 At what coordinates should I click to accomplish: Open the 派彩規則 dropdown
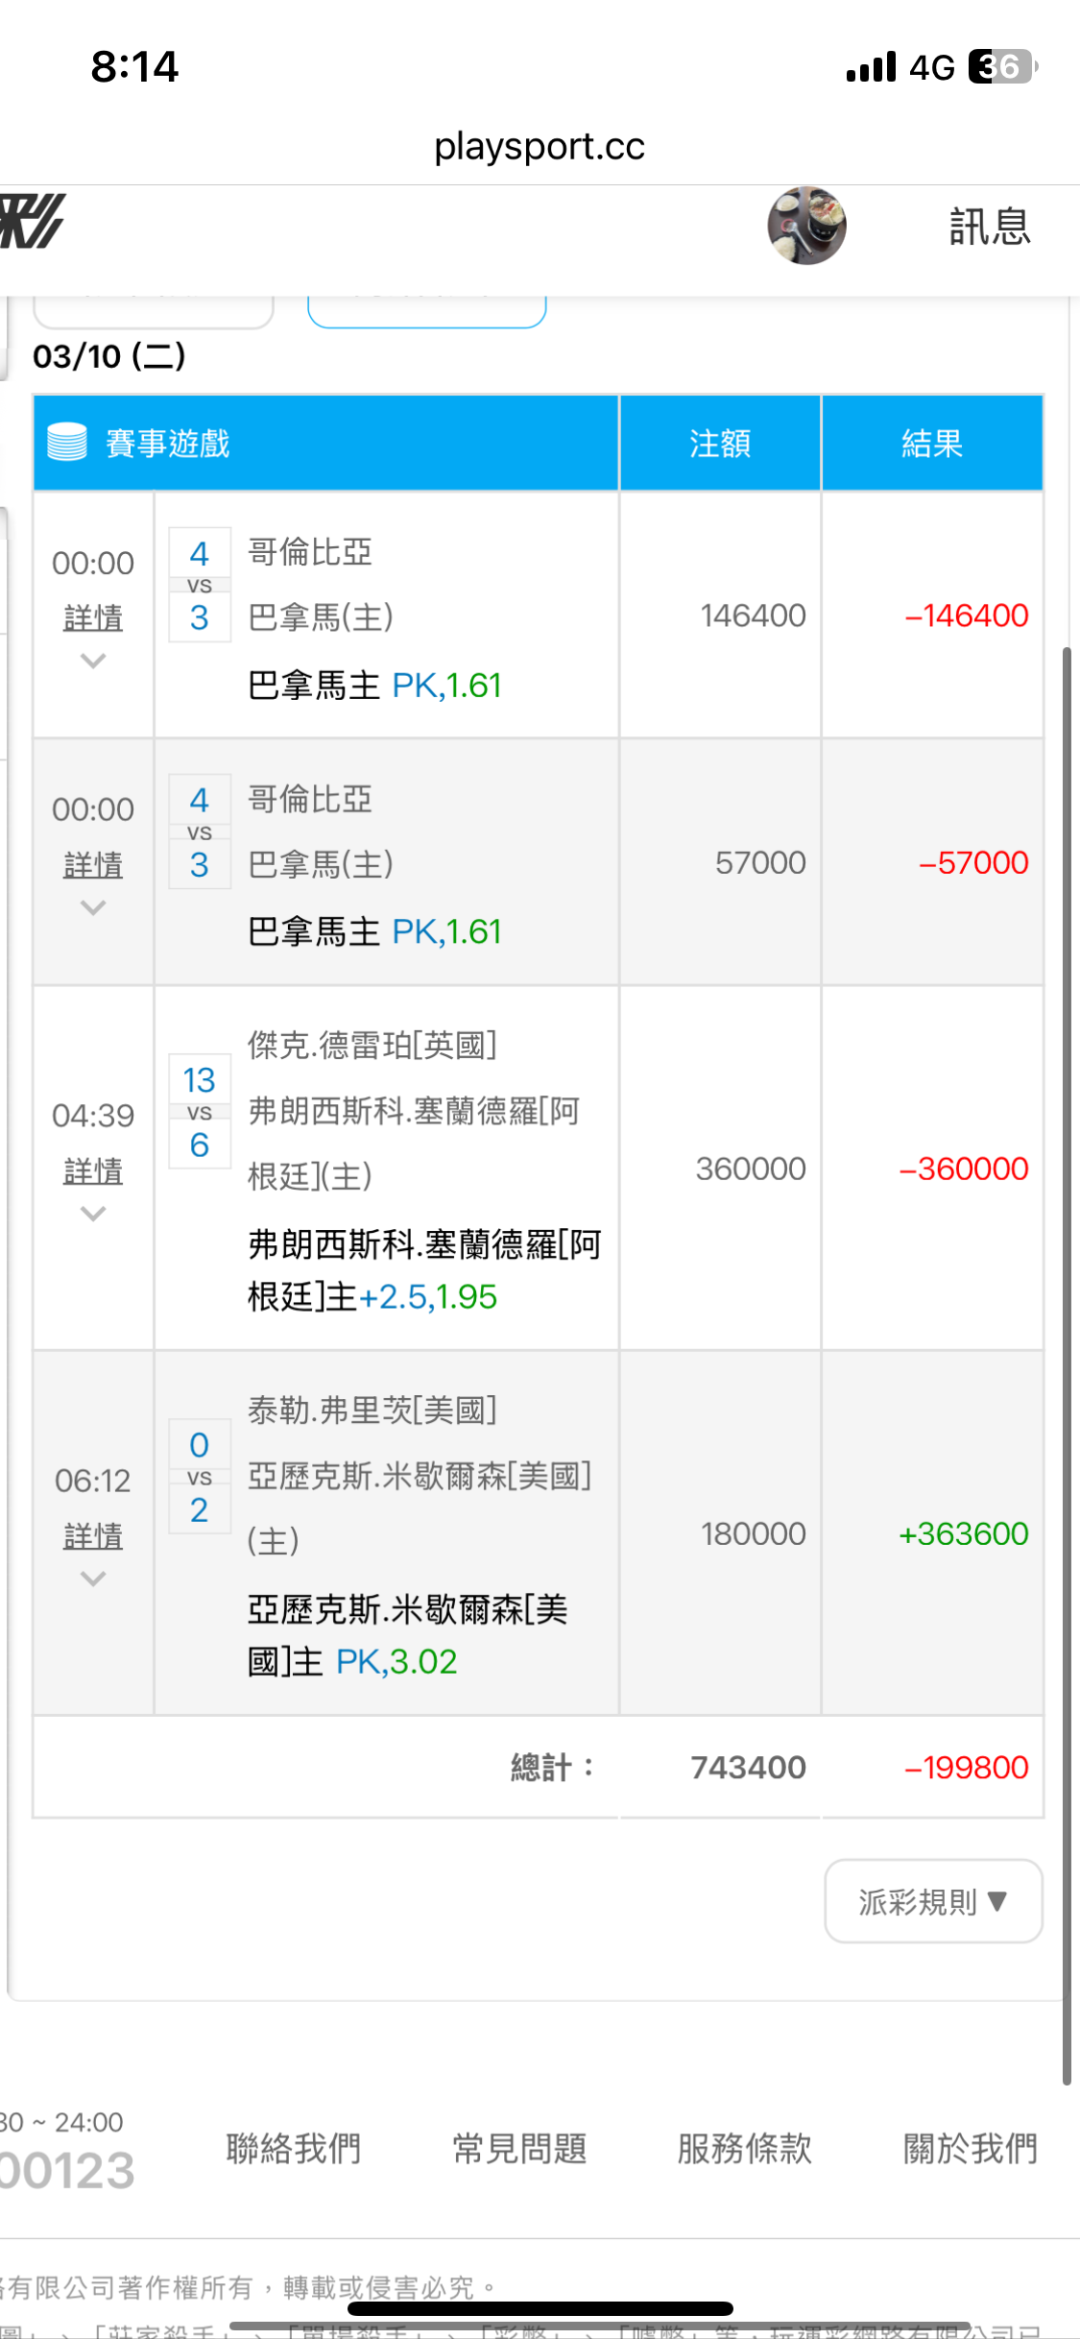point(933,1901)
